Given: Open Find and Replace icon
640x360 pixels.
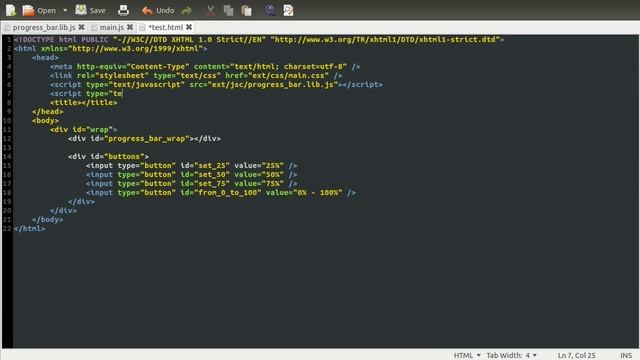Looking at the screenshot, I should point(288,10).
